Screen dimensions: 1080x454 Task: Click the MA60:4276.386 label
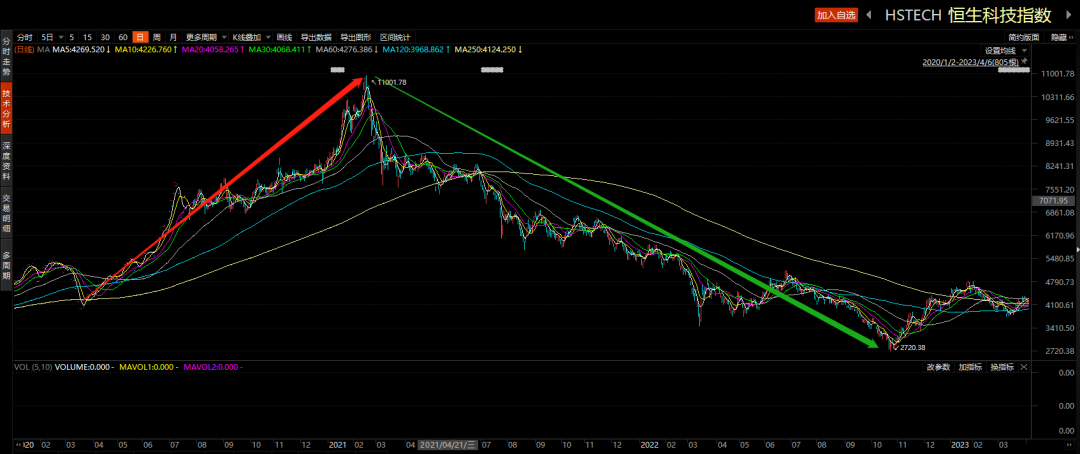point(348,50)
